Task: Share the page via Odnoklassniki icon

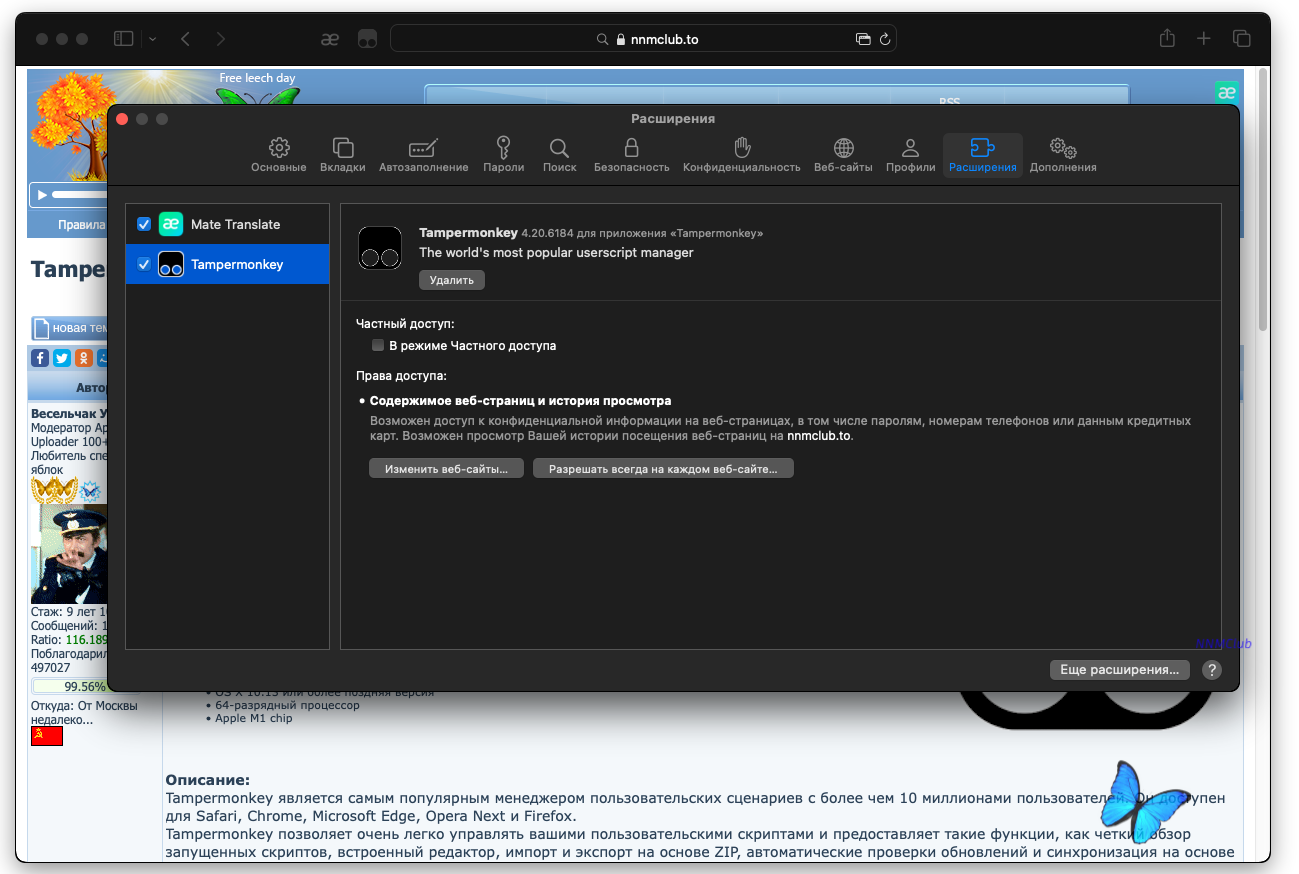Action: 84,358
